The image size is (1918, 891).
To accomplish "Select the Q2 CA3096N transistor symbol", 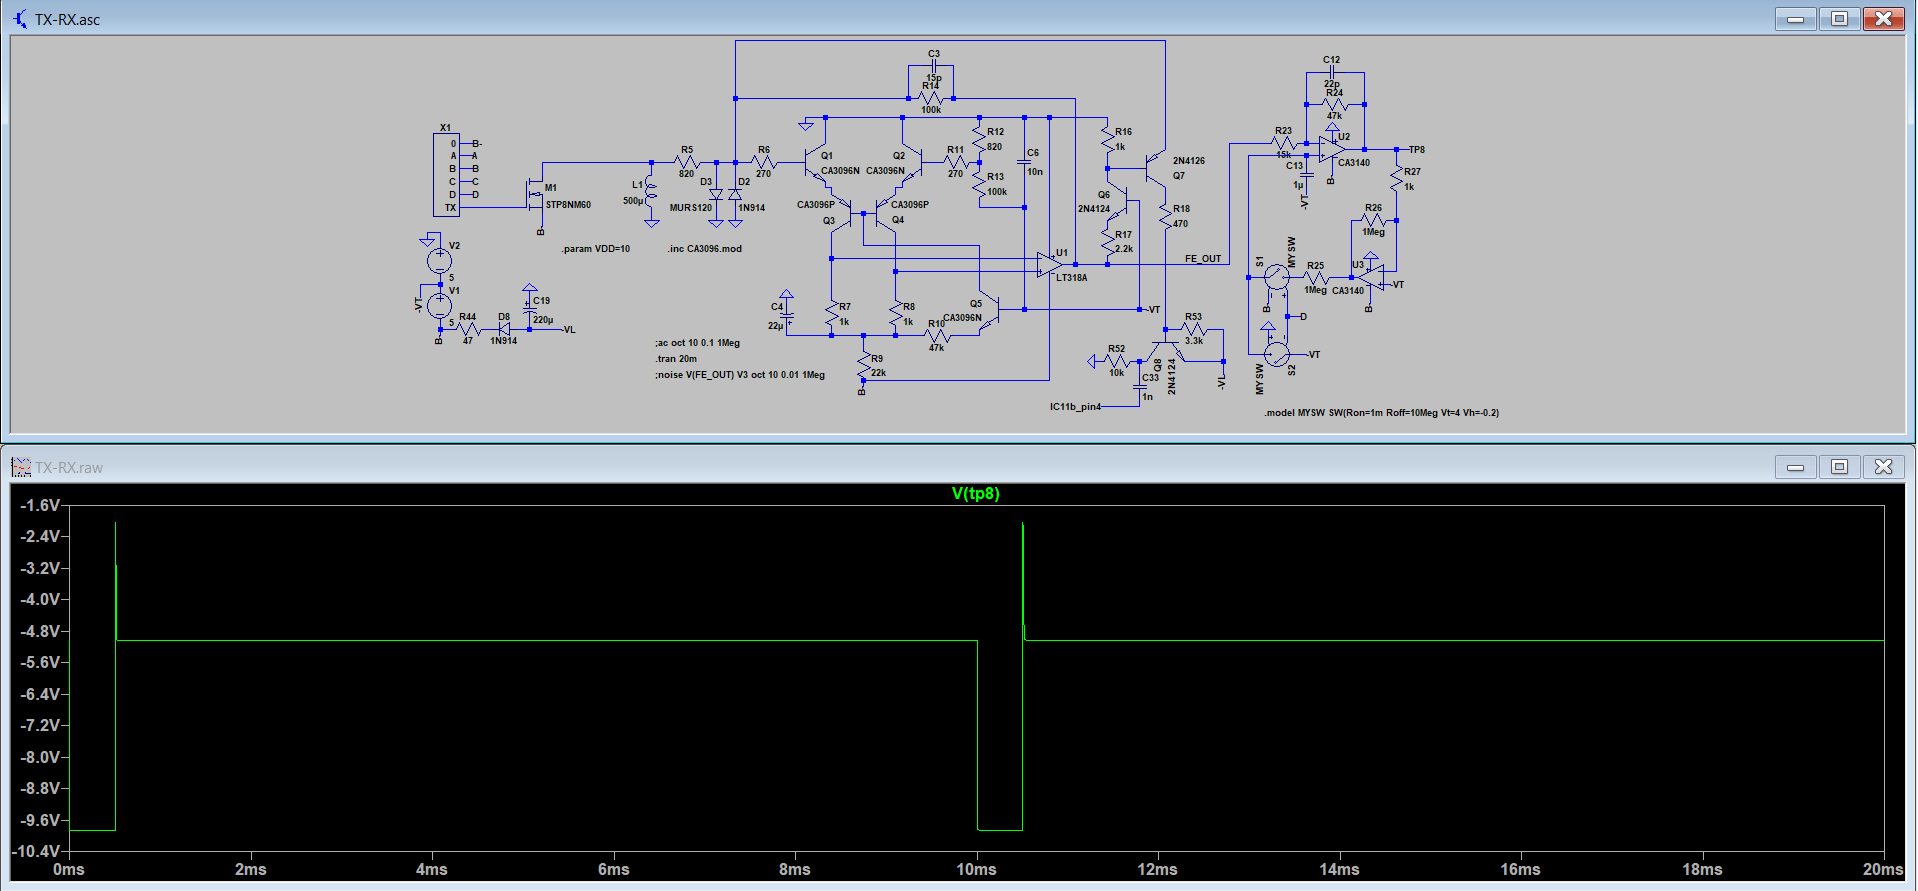I will (x=912, y=161).
